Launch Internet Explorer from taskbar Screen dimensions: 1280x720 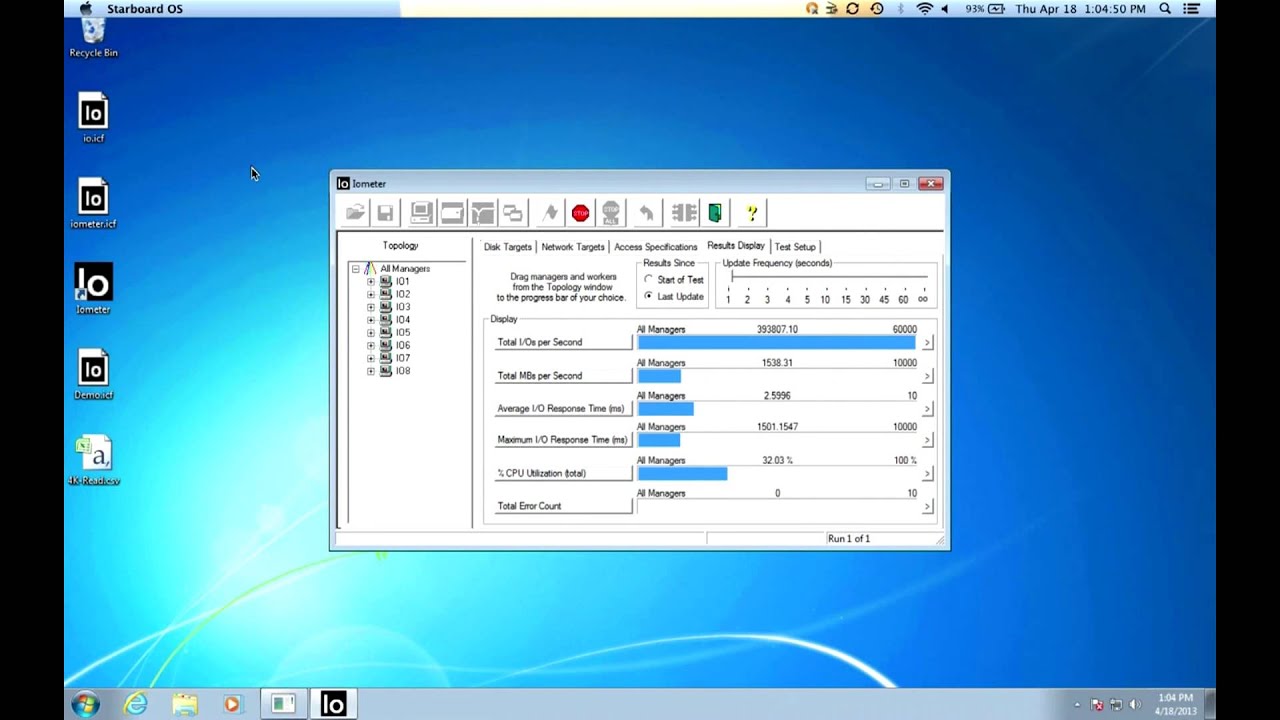135,704
